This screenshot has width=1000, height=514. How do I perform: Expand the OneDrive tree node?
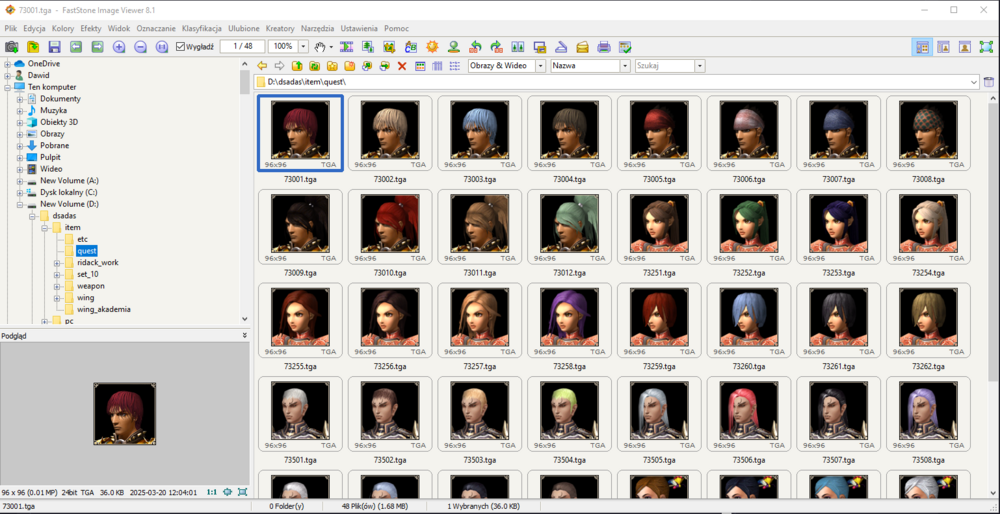click(x=8, y=63)
